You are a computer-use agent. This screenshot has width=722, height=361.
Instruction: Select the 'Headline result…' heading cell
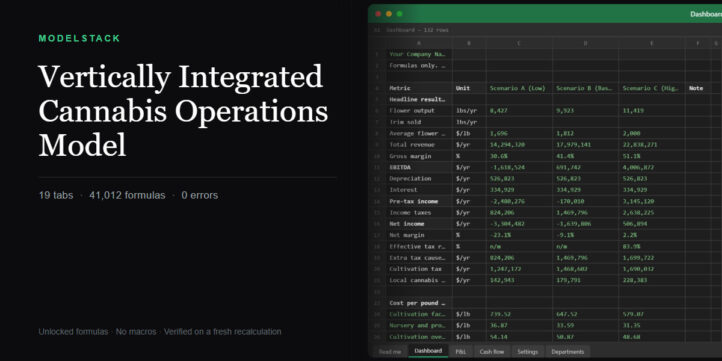click(x=419, y=99)
